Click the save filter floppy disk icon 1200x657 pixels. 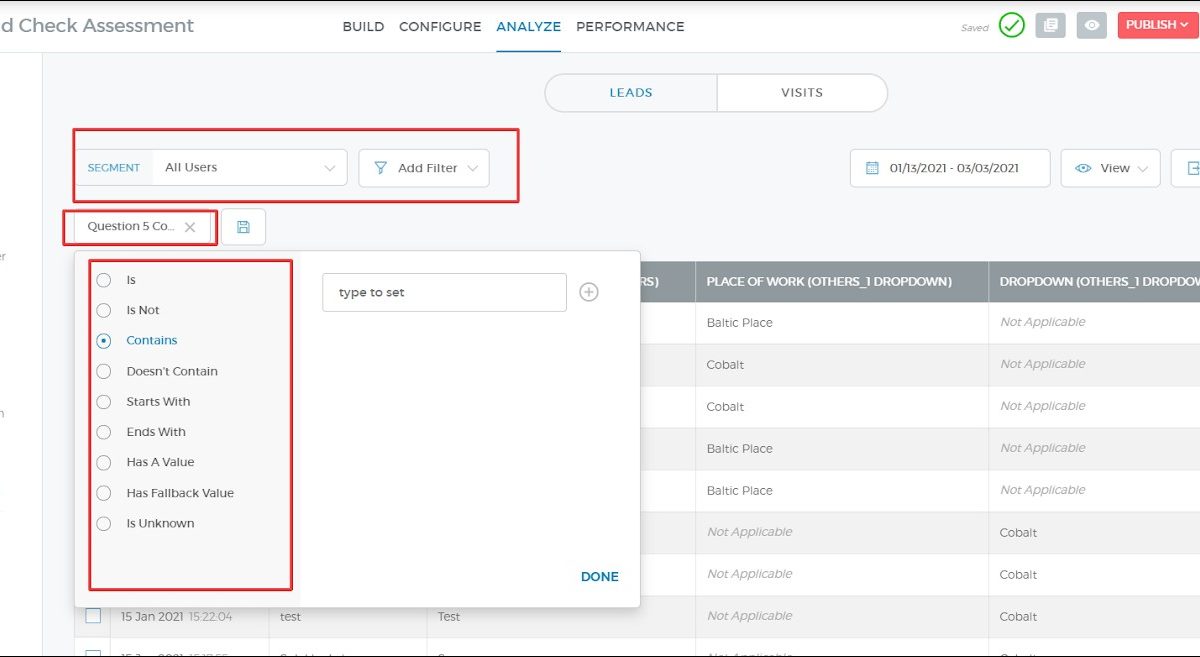[x=243, y=227]
